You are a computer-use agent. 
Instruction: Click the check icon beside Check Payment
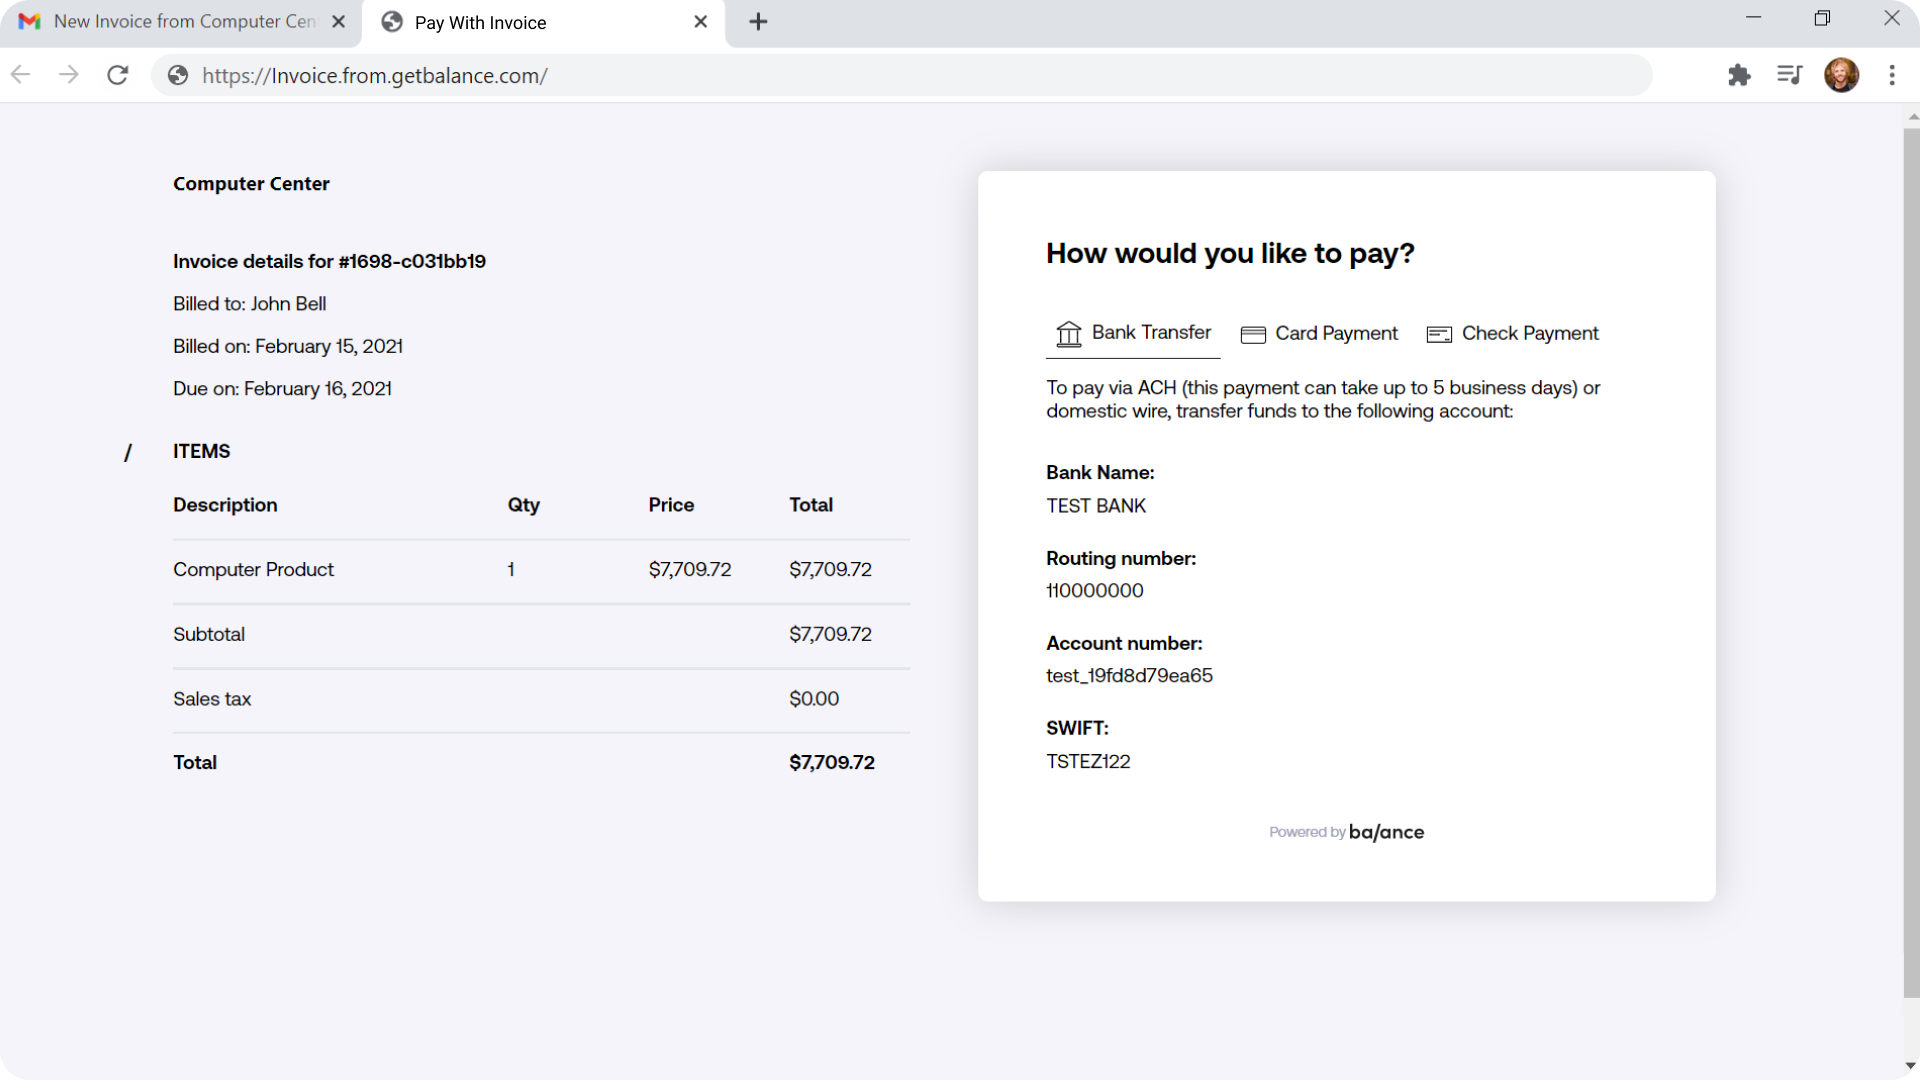point(1439,334)
